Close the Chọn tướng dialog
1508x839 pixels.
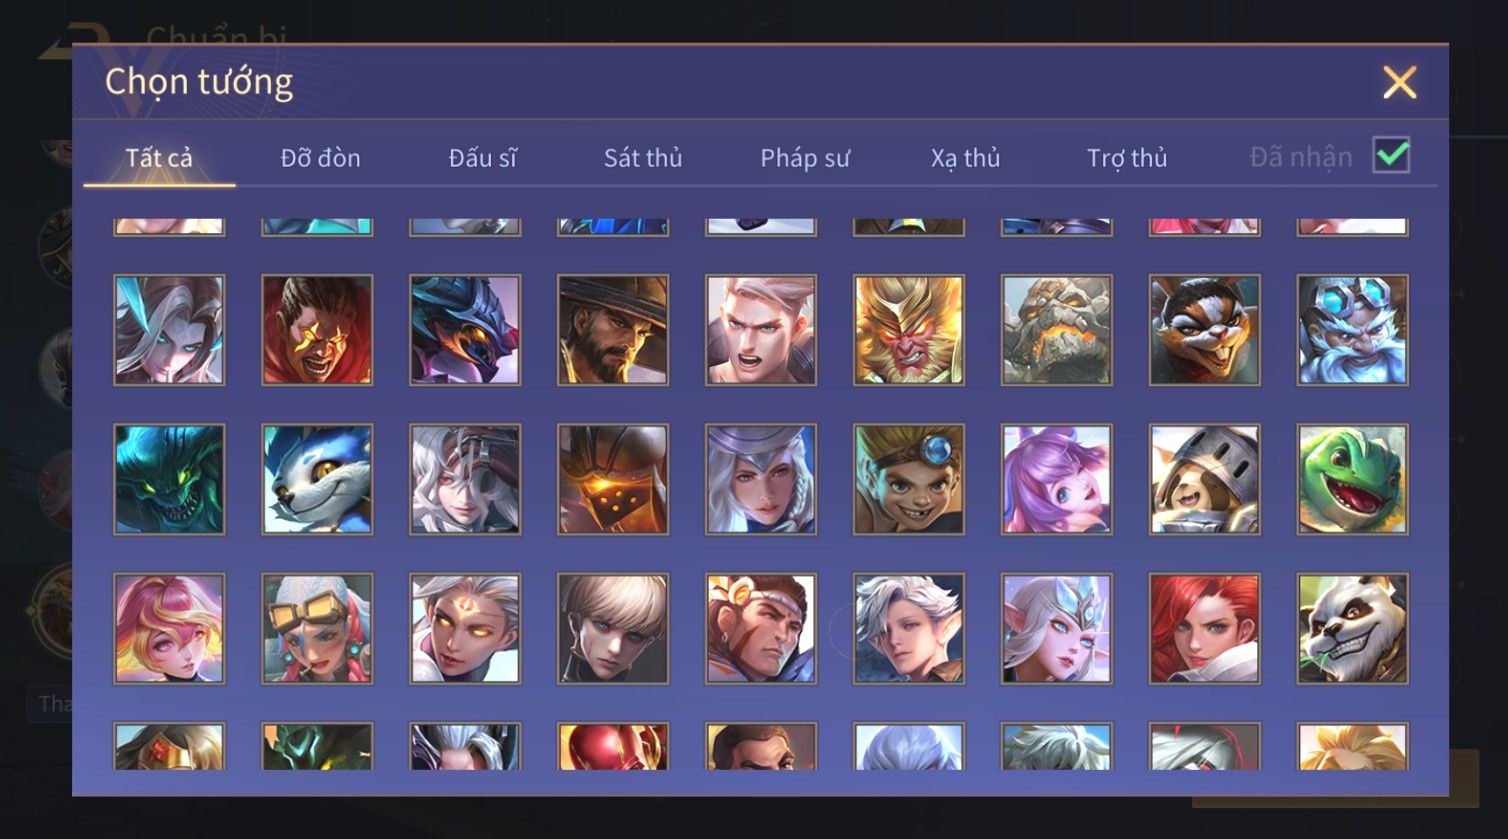(x=1400, y=82)
